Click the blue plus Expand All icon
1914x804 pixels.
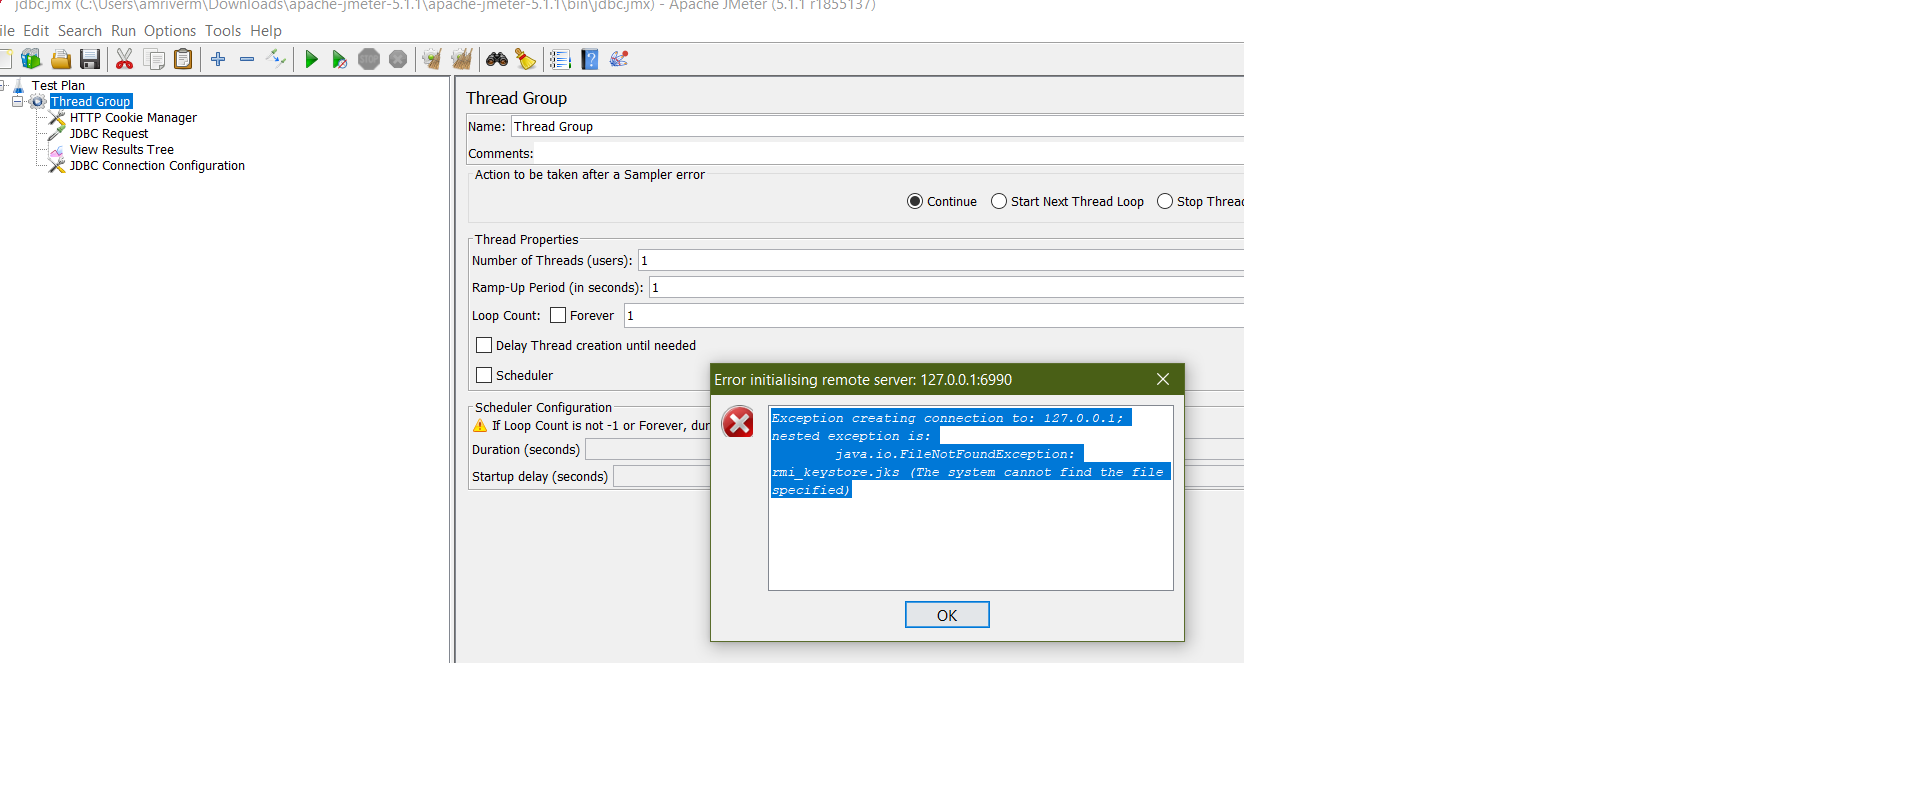pos(218,60)
